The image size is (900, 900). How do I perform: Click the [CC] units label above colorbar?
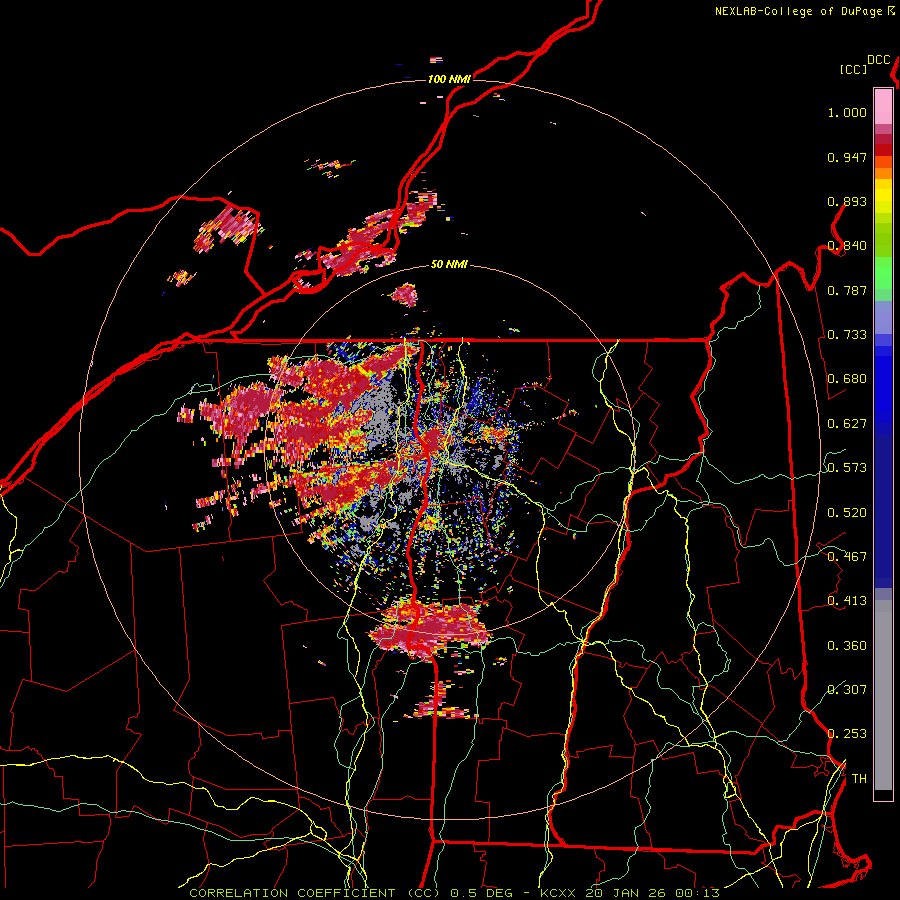point(854,69)
